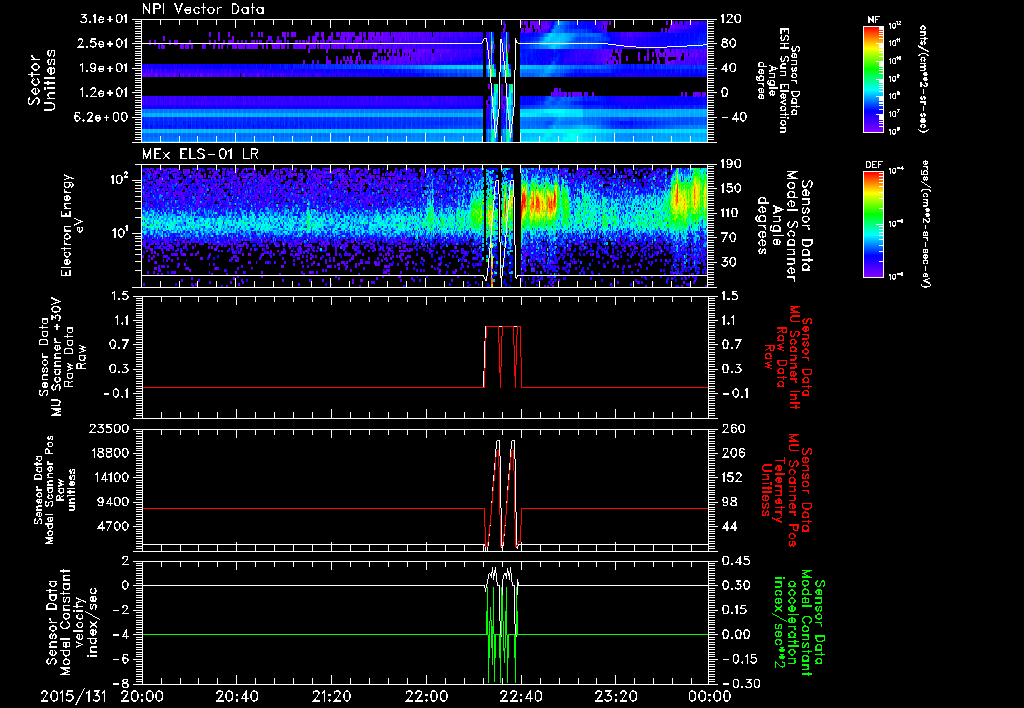
Task: Click the '22:40' time tick label
Action: pos(520,696)
